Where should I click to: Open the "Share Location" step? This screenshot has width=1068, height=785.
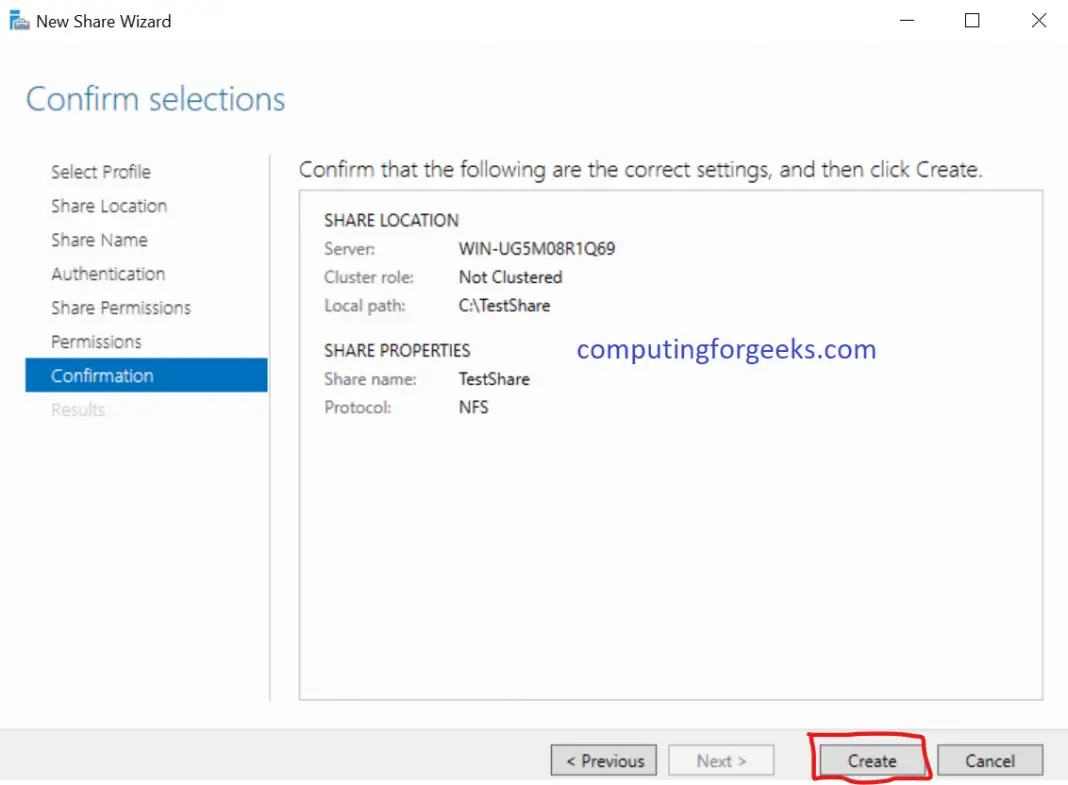point(109,206)
